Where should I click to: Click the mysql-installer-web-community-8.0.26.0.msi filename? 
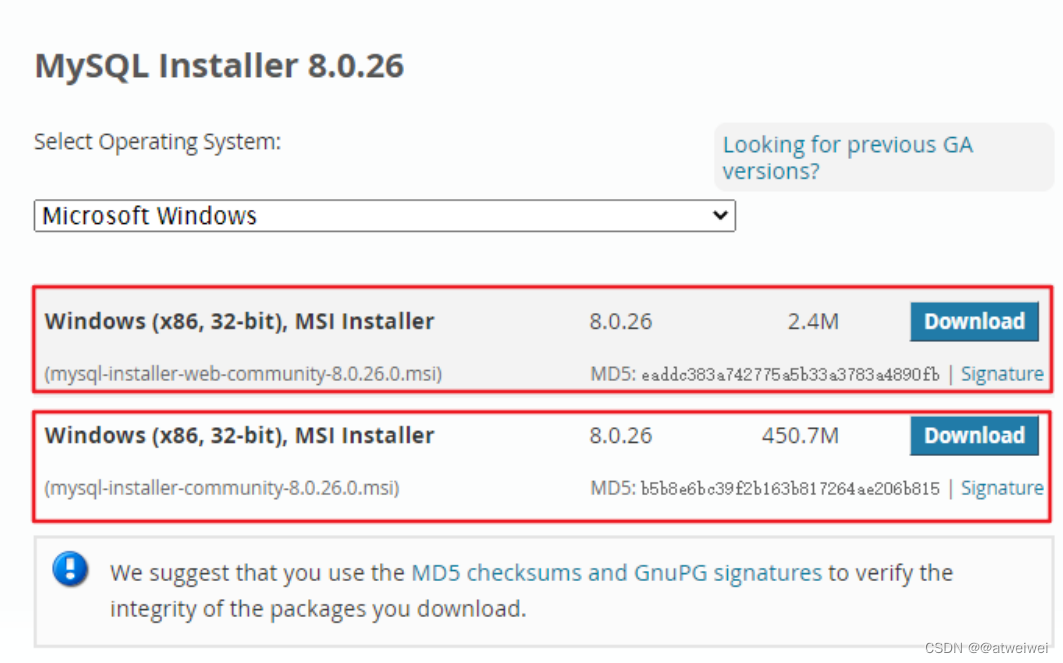[x=243, y=374]
